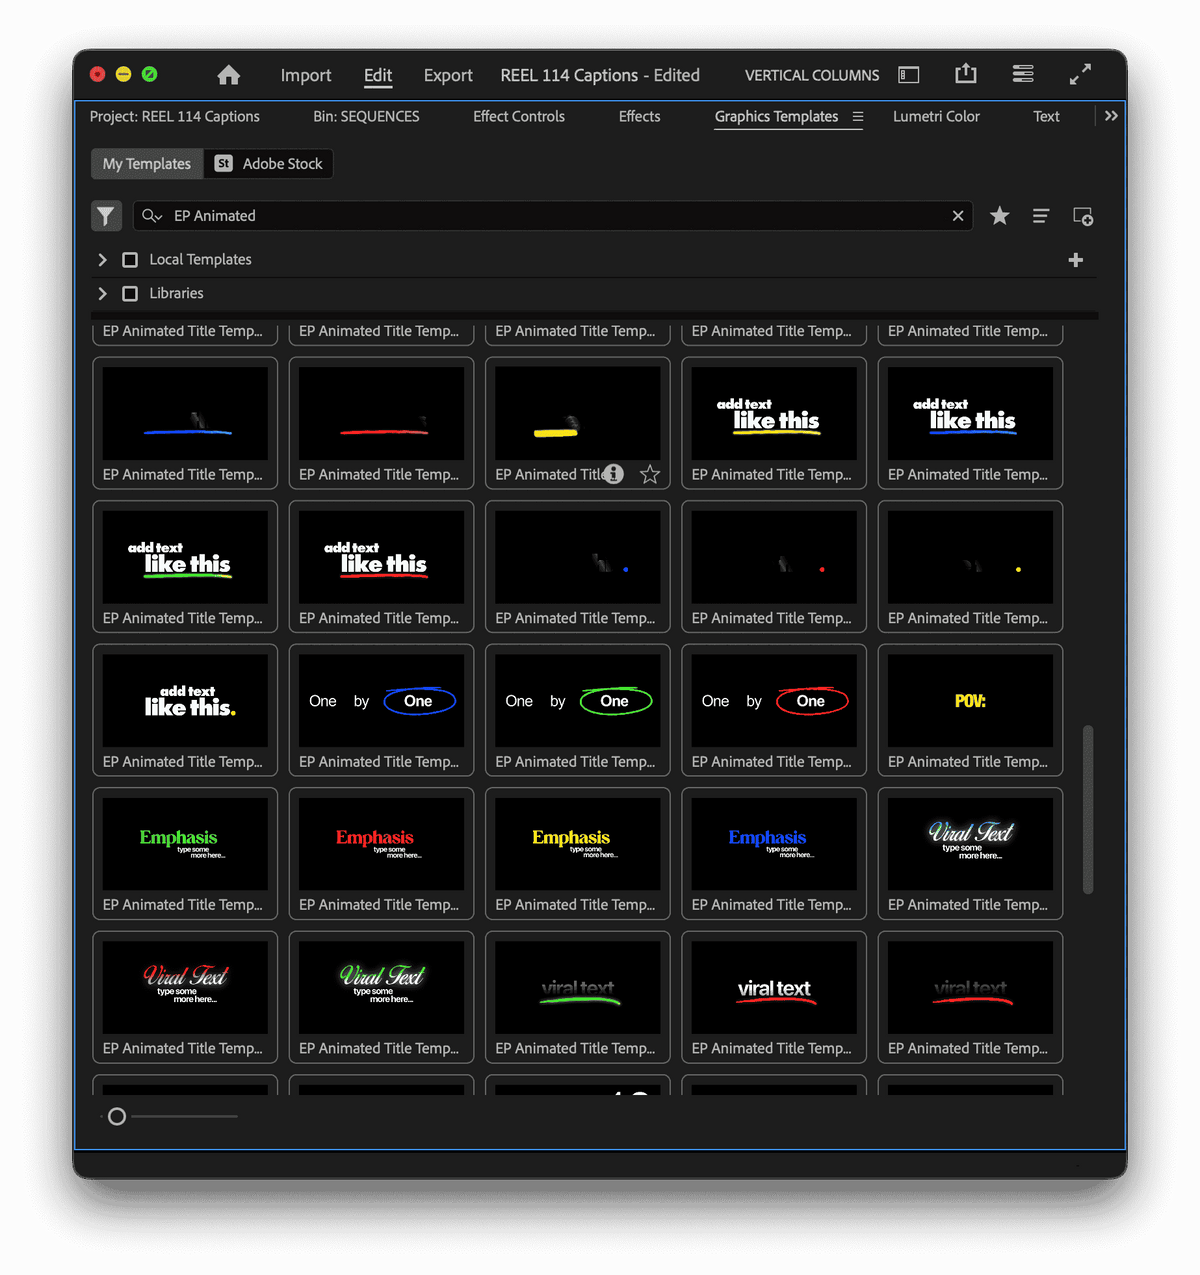Image resolution: width=1200 pixels, height=1275 pixels.
Task: Go to the Home screen icon
Action: point(228,75)
